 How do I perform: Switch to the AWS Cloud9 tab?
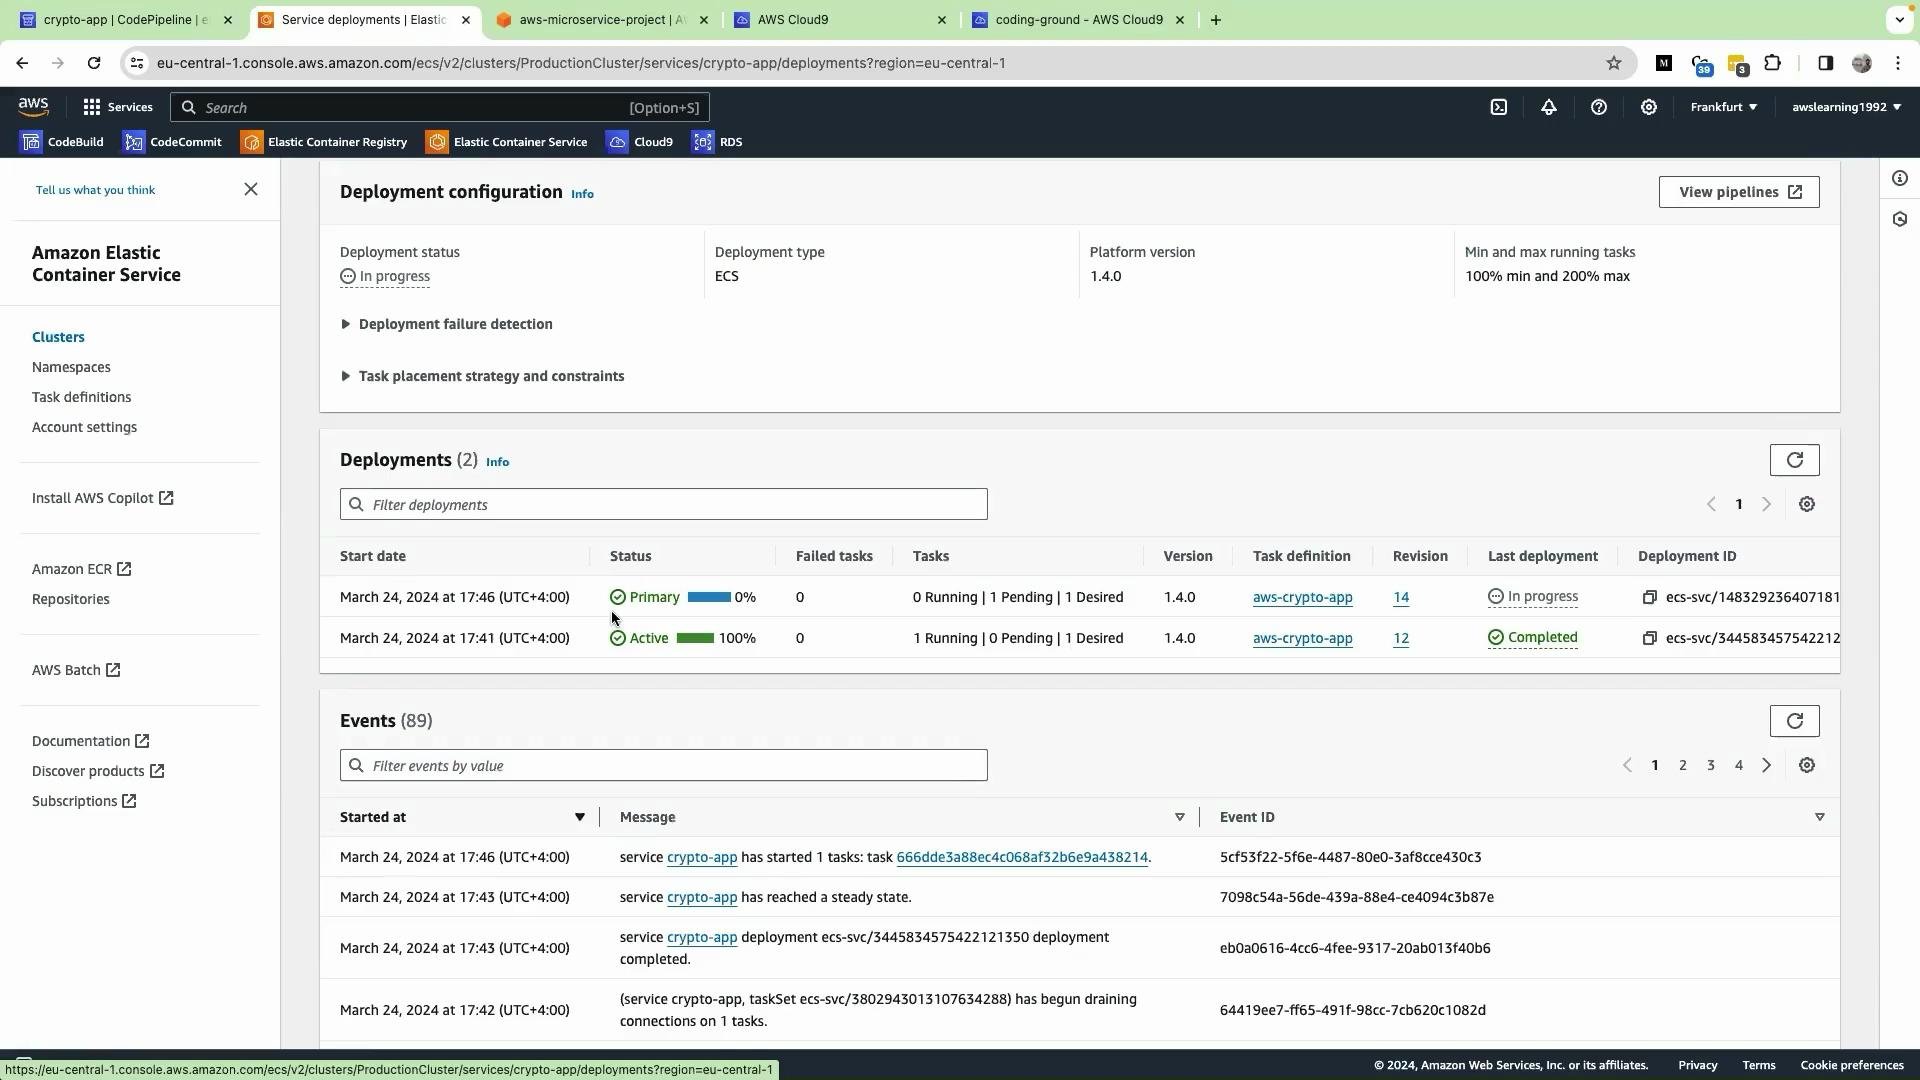click(841, 20)
